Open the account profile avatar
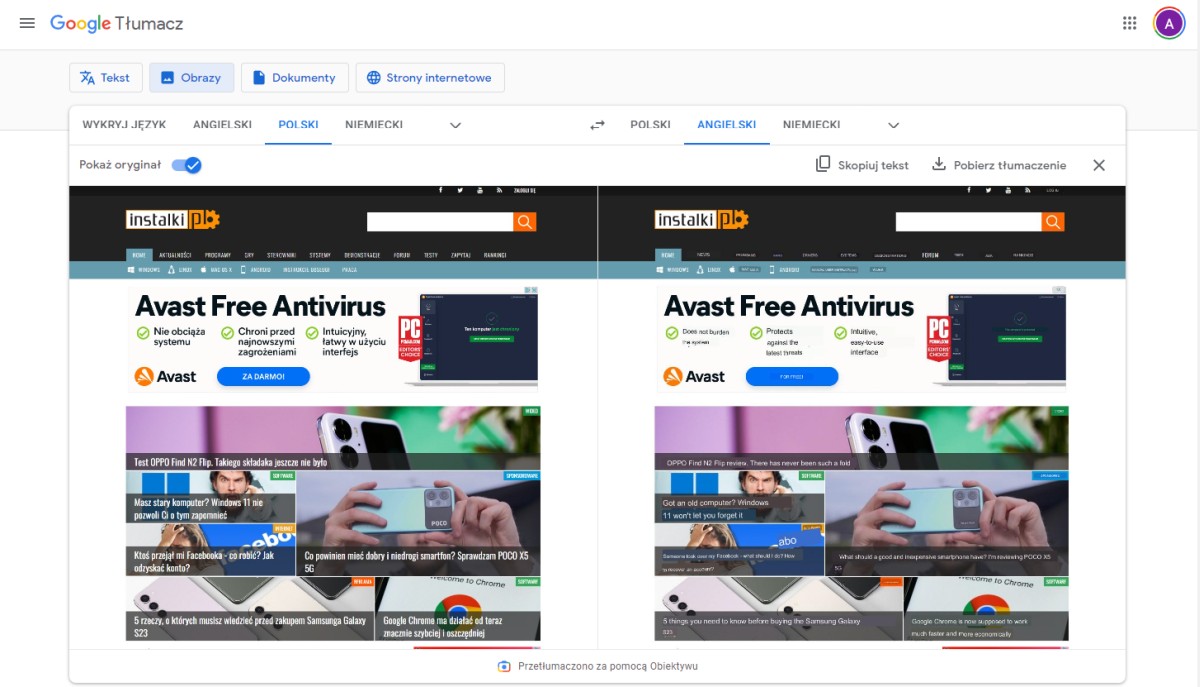The width and height of the screenshot is (1200, 687). (1168, 23)
